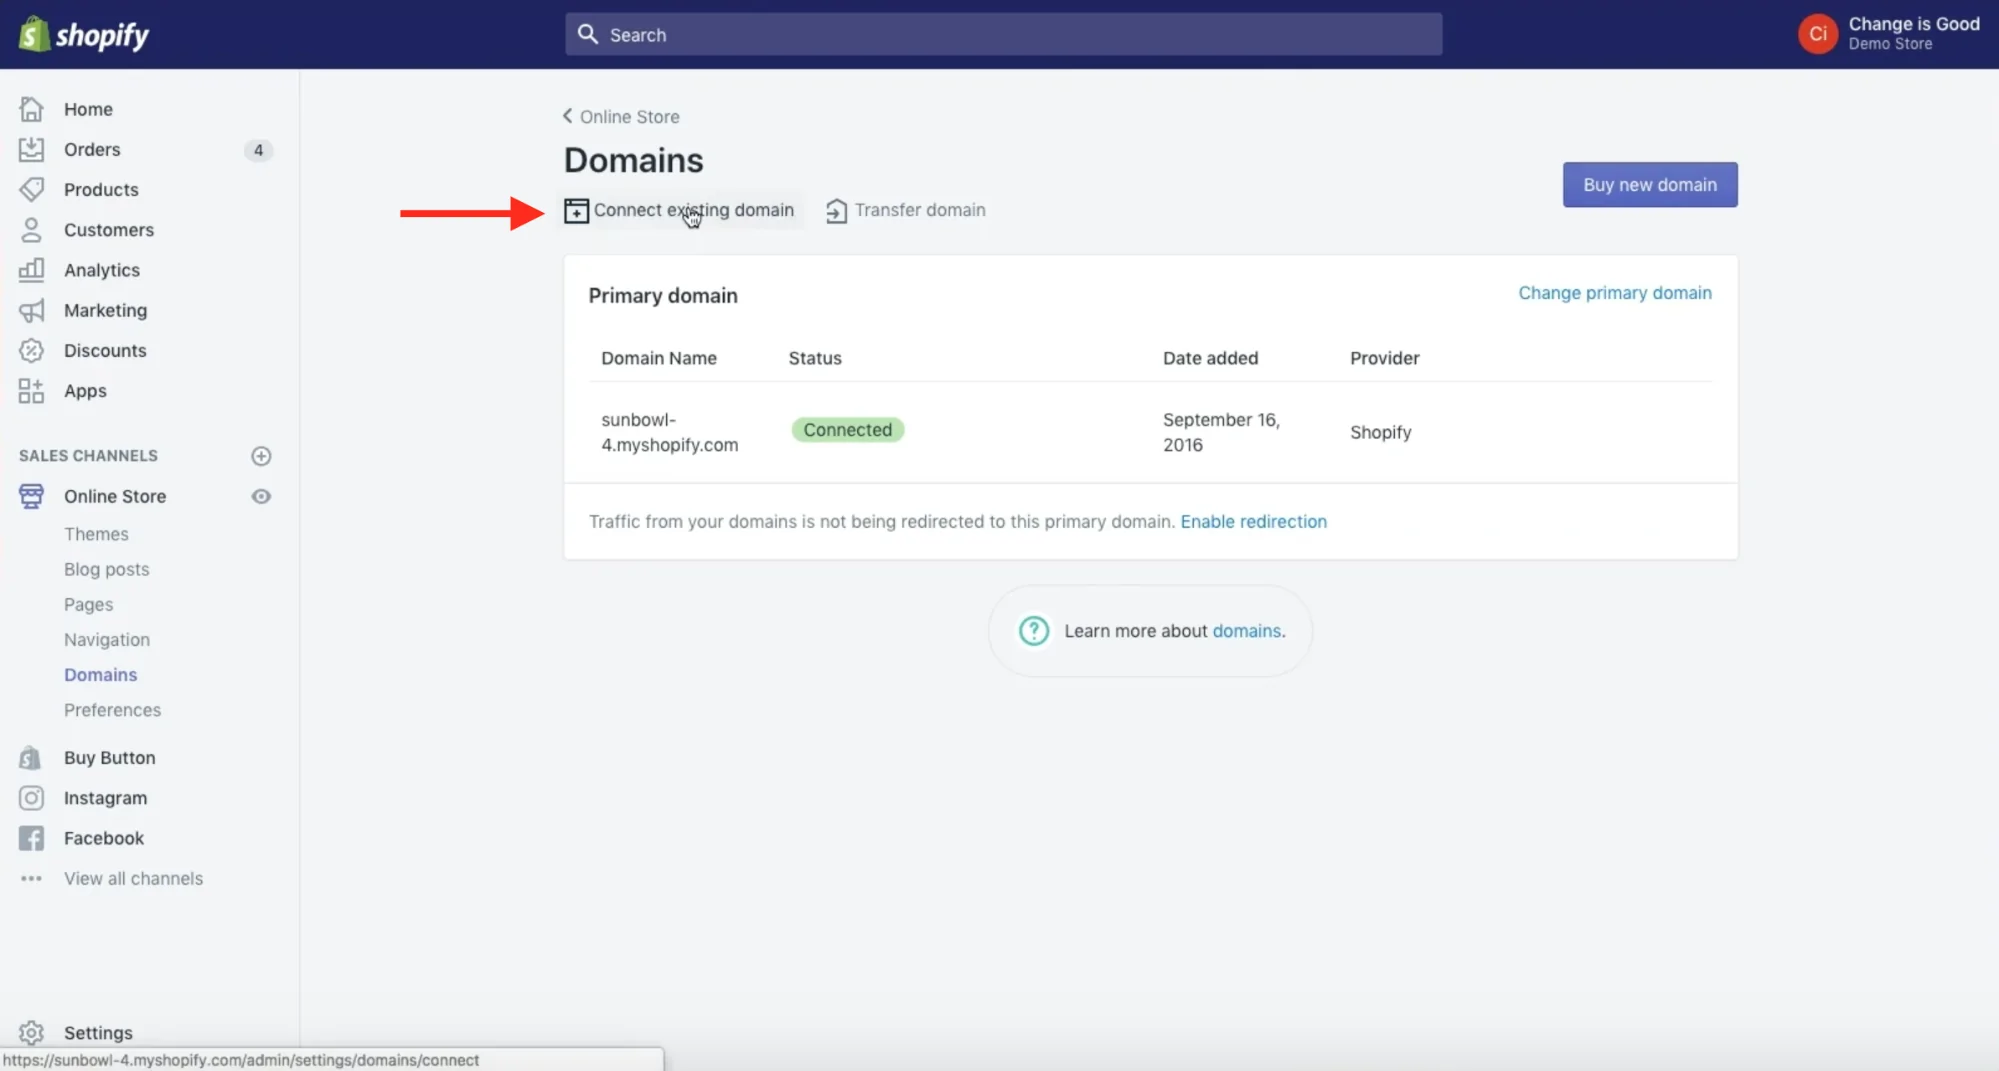
Task: Open Orders from the sidebar icon
Action: click(31, 149)
